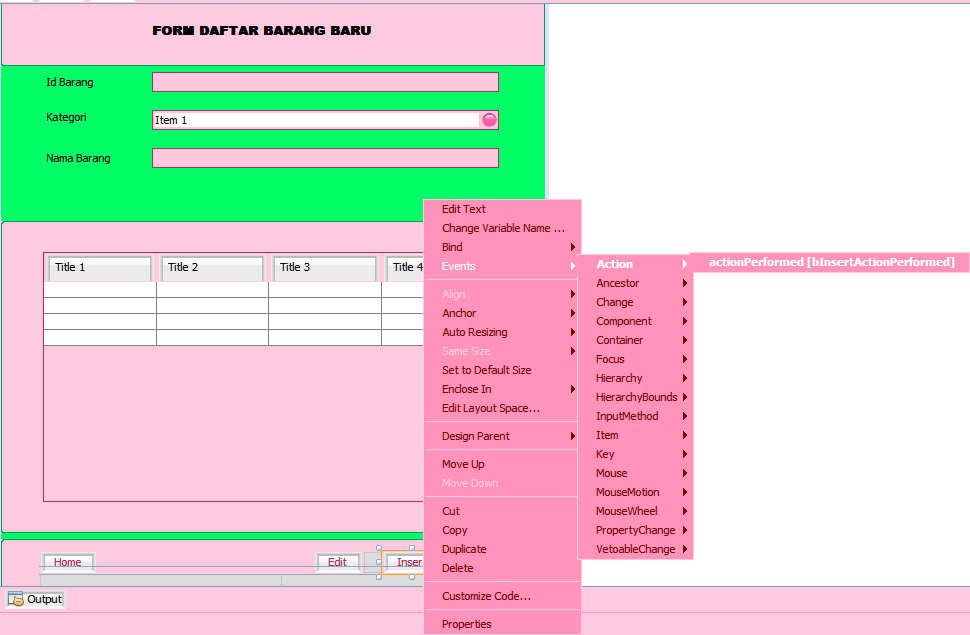Open the Kategori combo box dropdown button
Image resolution: width=970 pixels, height=635 pixels.
tap(489, 120)
